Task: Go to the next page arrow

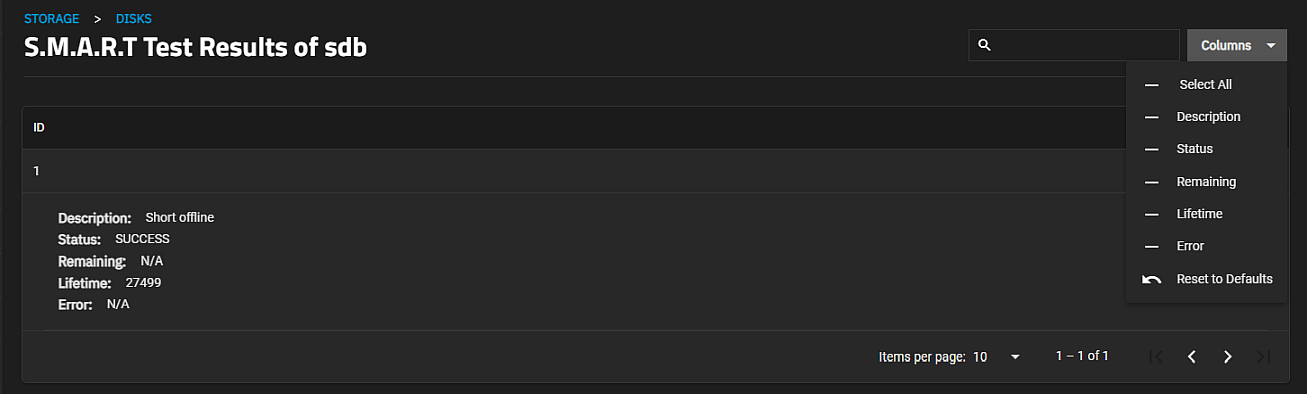Action: [1228, 357]
